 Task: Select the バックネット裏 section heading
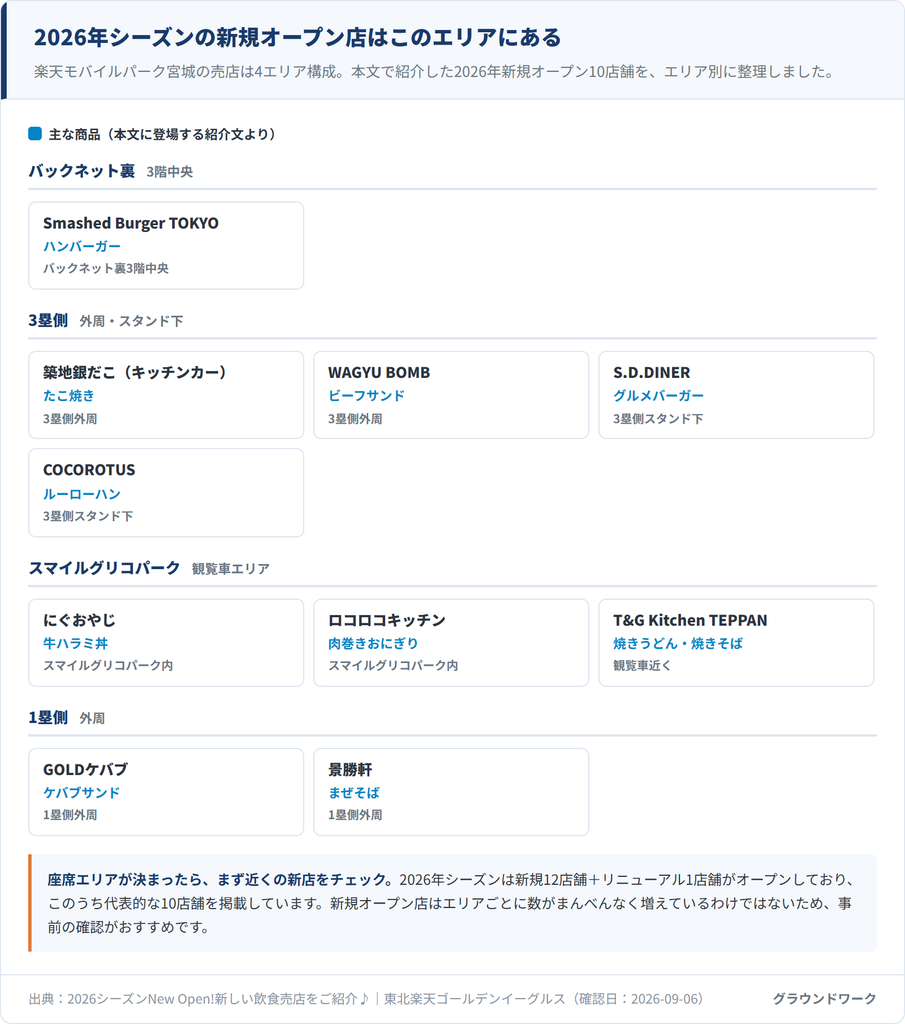pos(82,171)
